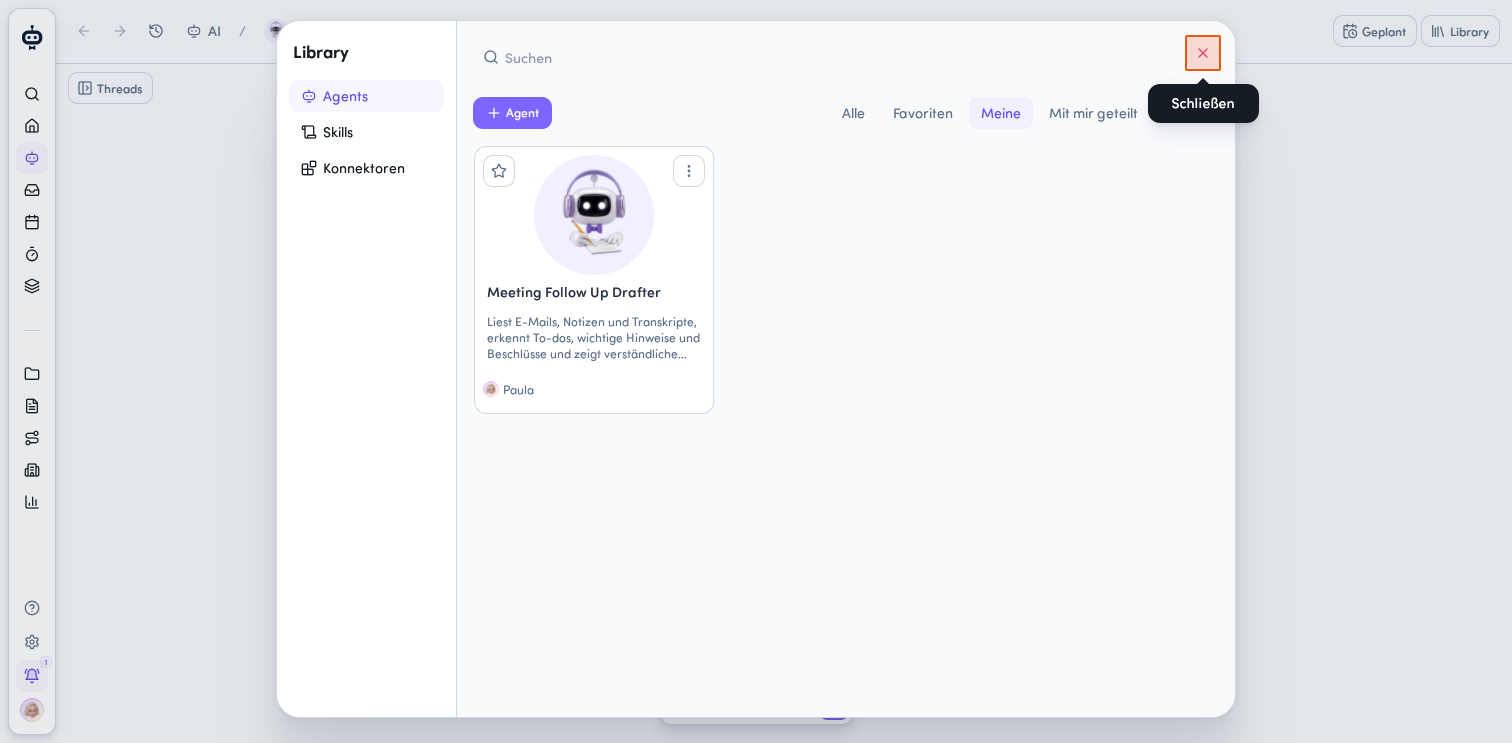Favorite the Meeting Follow Up Drafter agent
The image size is (1512, 743).
[499, 171]
